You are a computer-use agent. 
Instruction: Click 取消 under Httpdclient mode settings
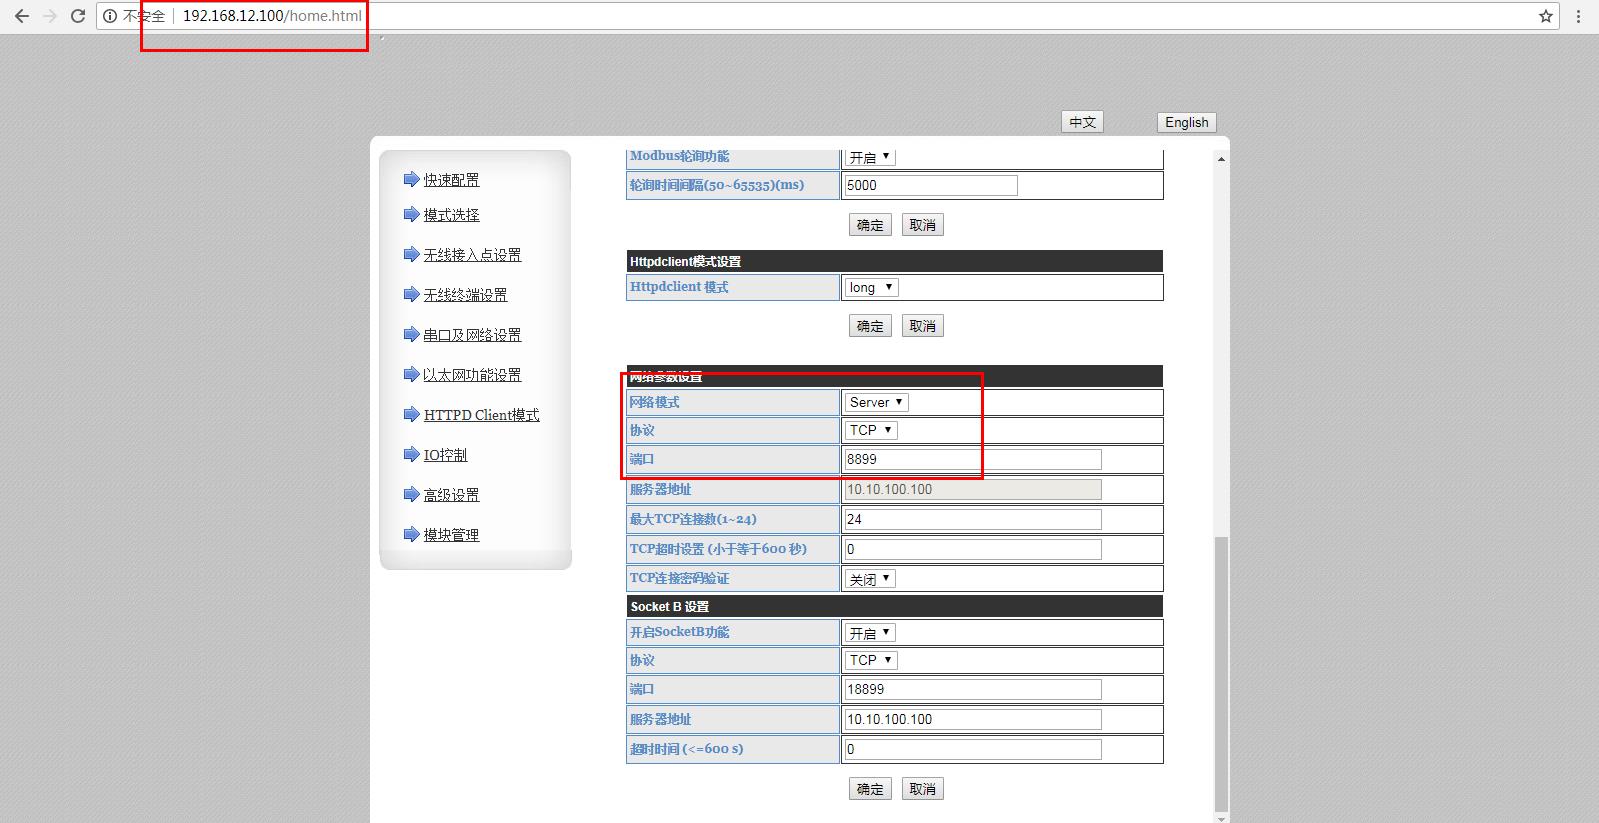922,326
